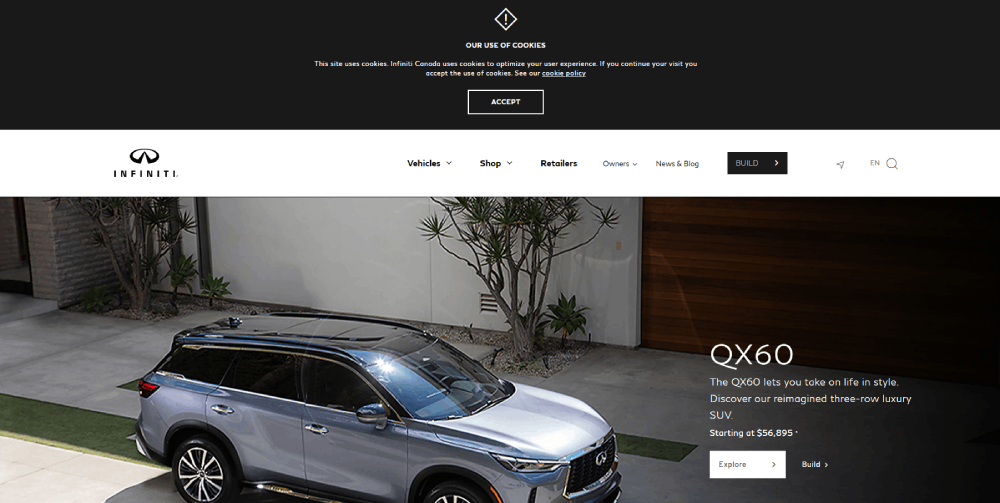Expand the Shop dropdown menu

point(496,163)
